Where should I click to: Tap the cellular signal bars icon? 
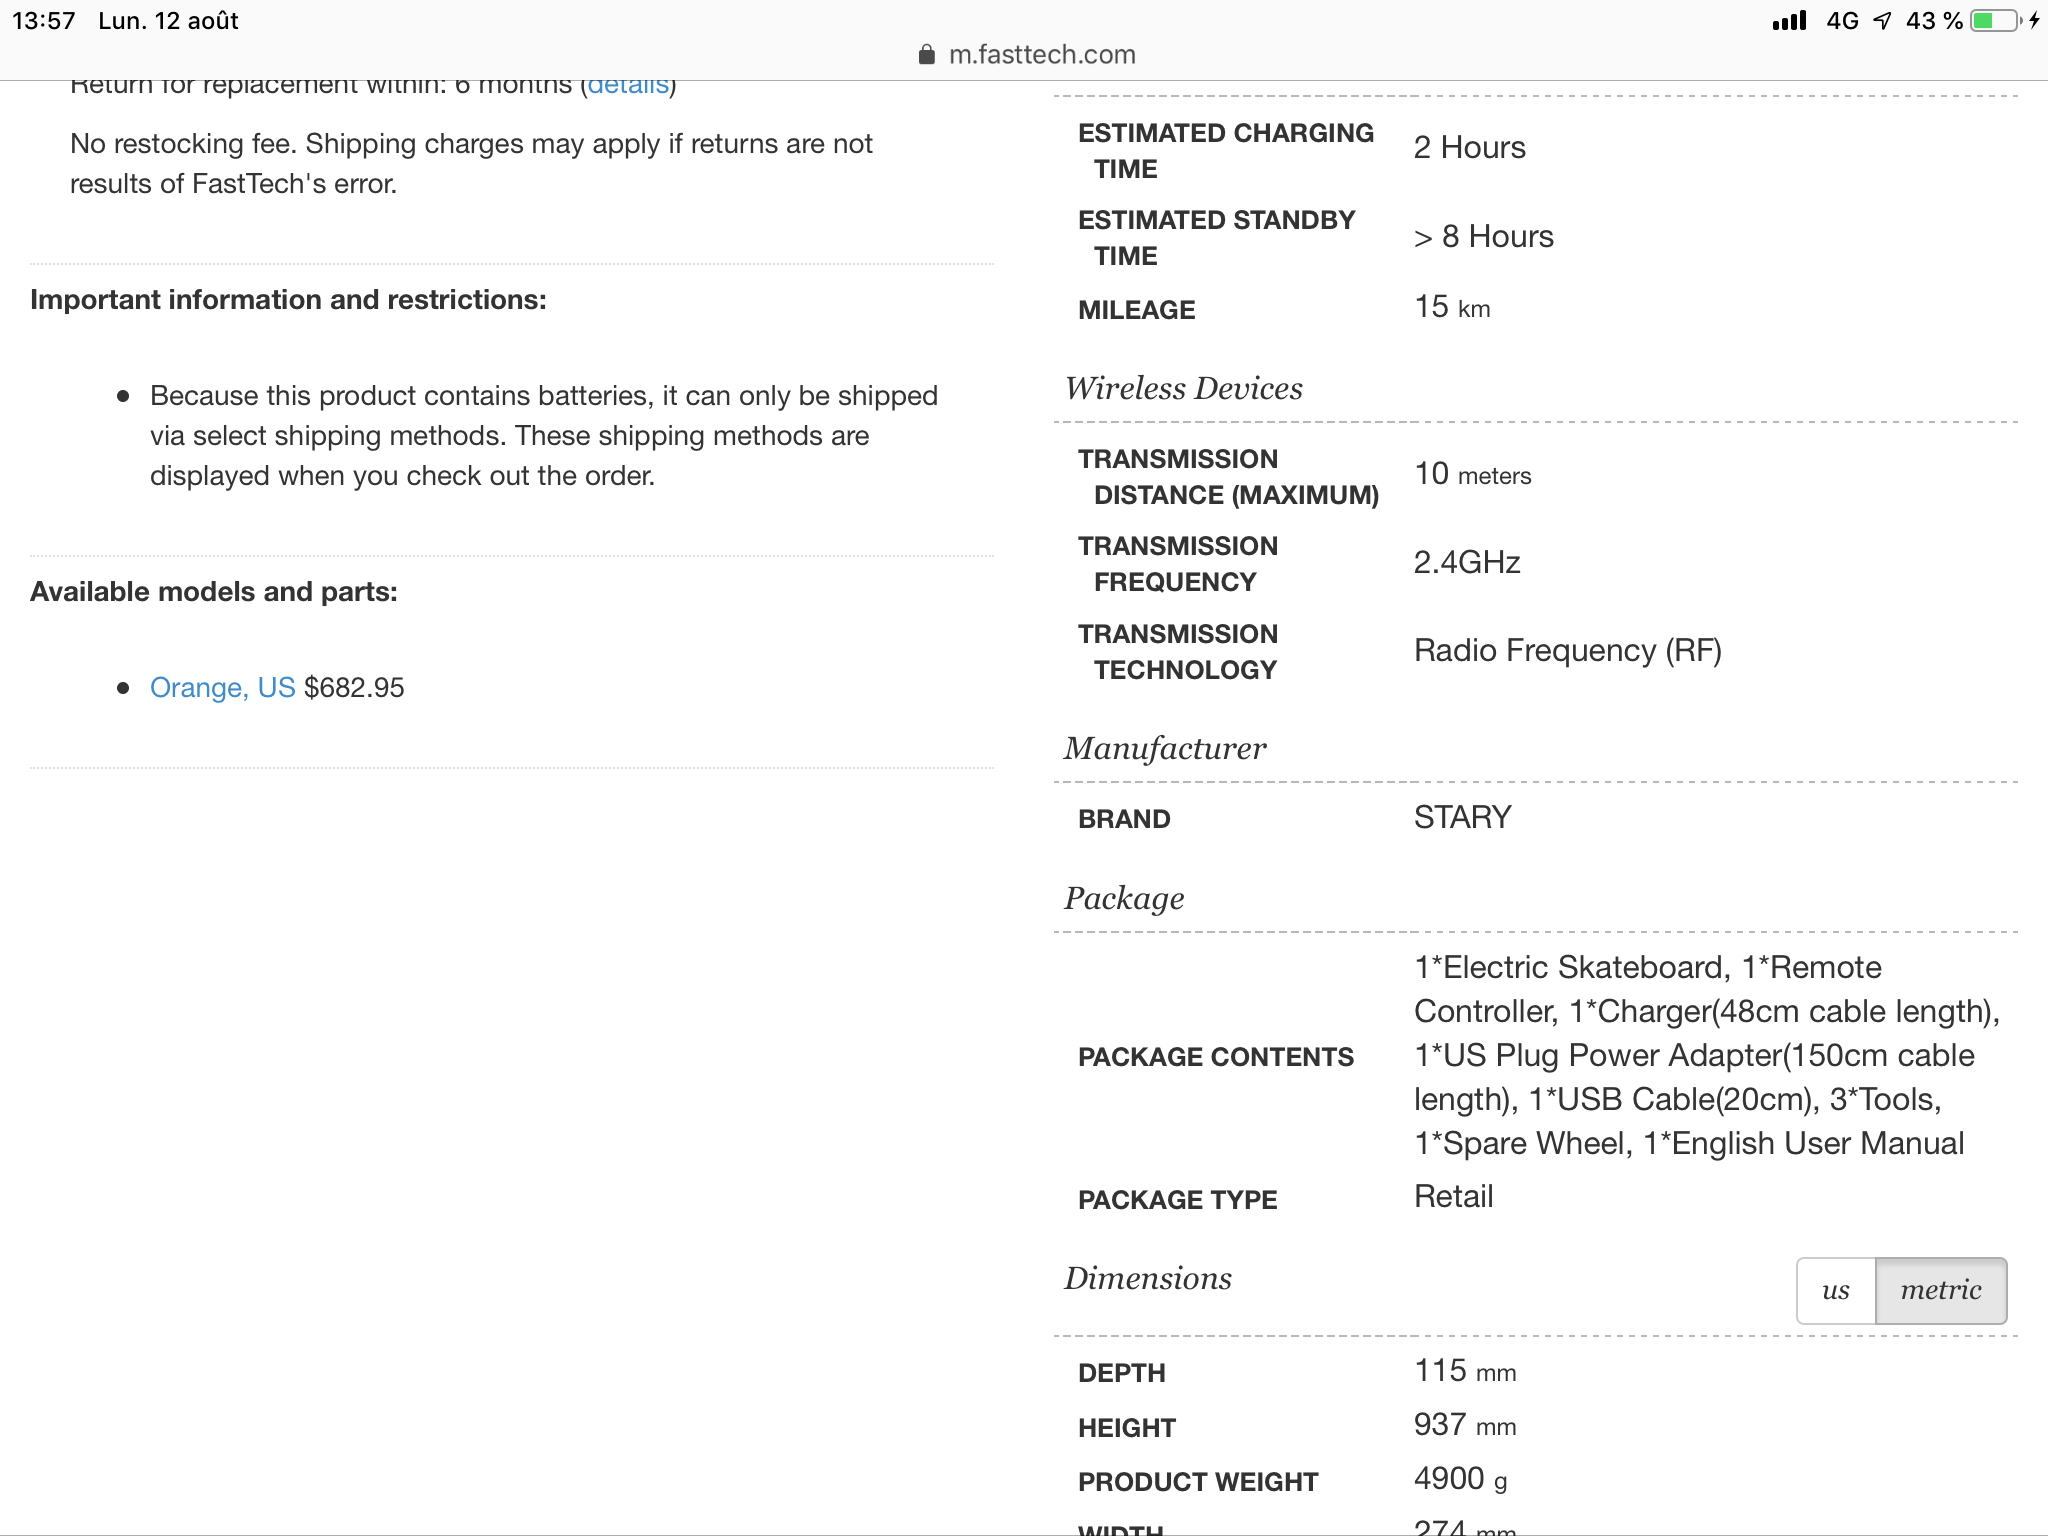click(x=1789, y=21)
